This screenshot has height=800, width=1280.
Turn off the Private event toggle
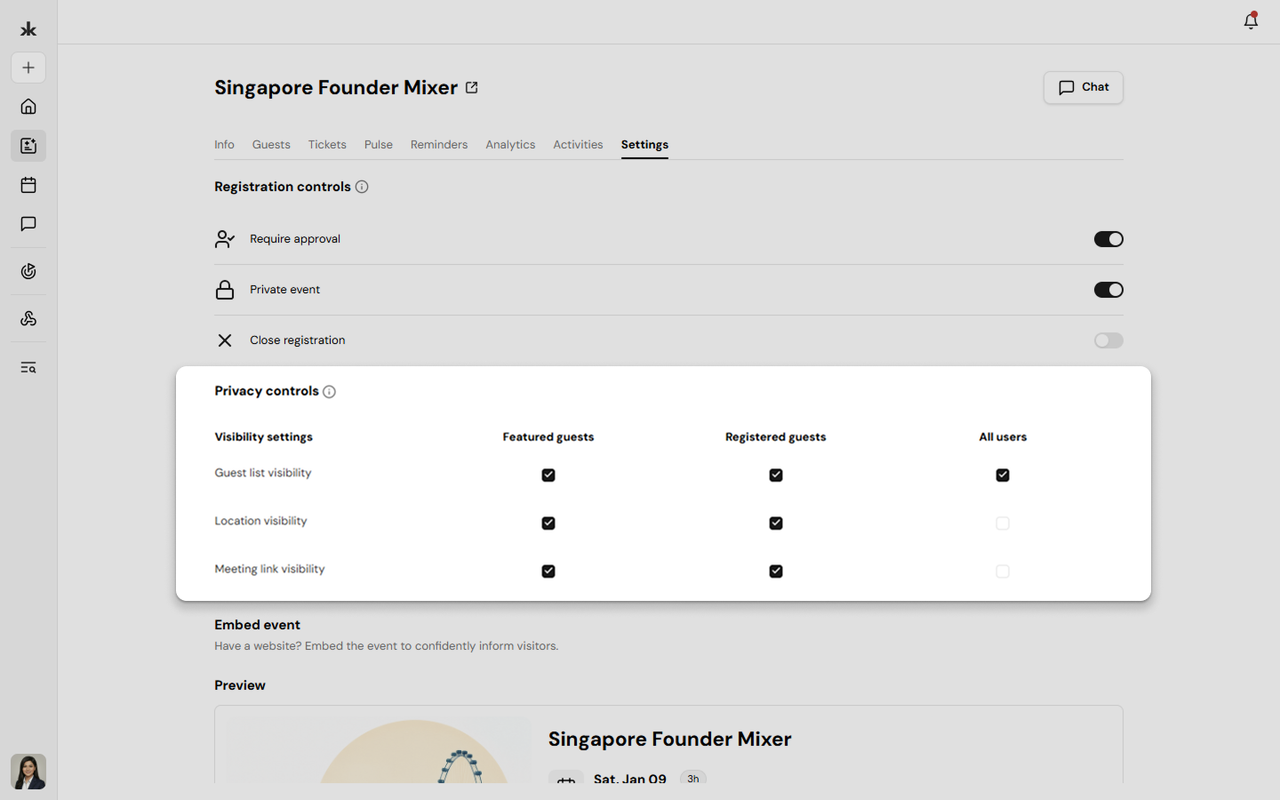1108,290
